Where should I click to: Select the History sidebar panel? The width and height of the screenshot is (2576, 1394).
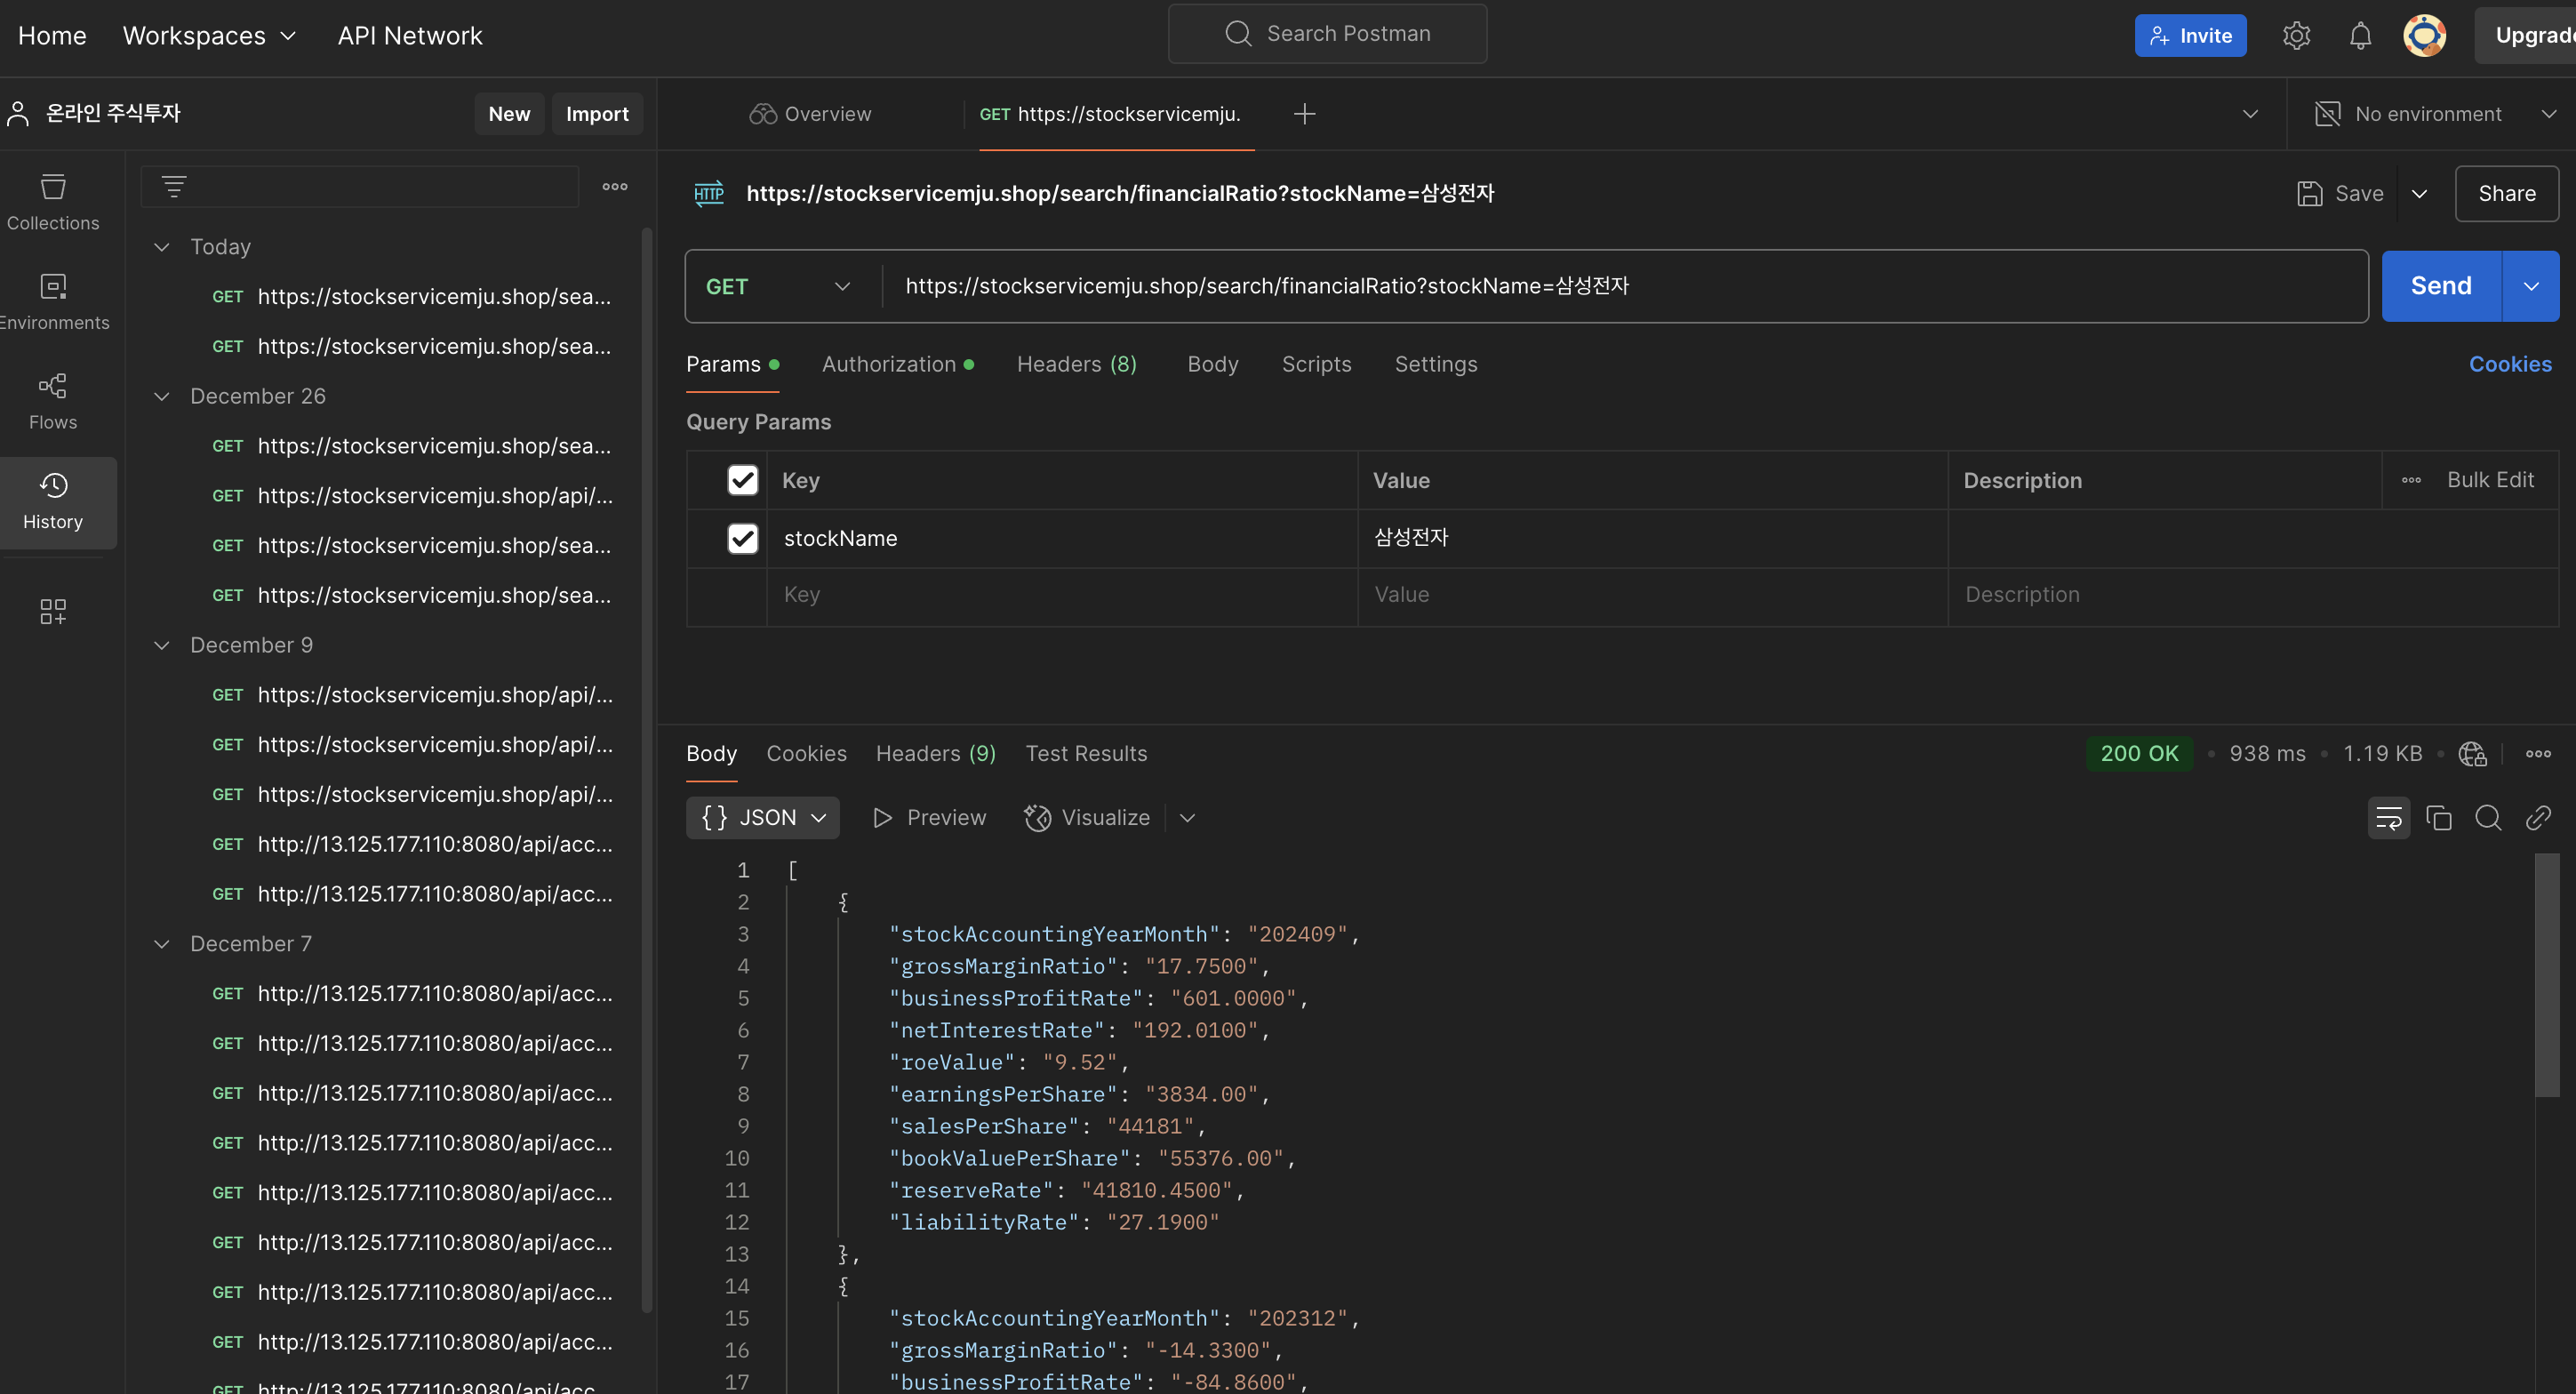53,502
